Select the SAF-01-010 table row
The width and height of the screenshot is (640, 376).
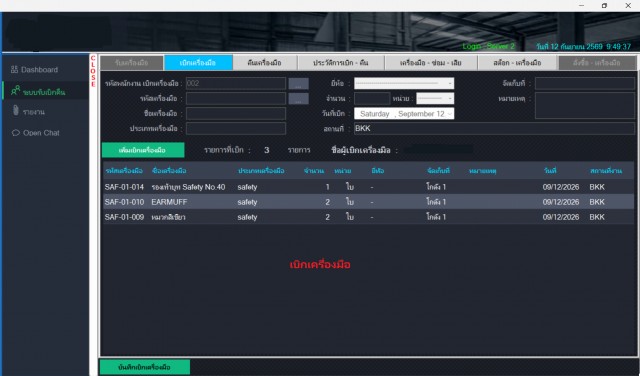[368, 202]
